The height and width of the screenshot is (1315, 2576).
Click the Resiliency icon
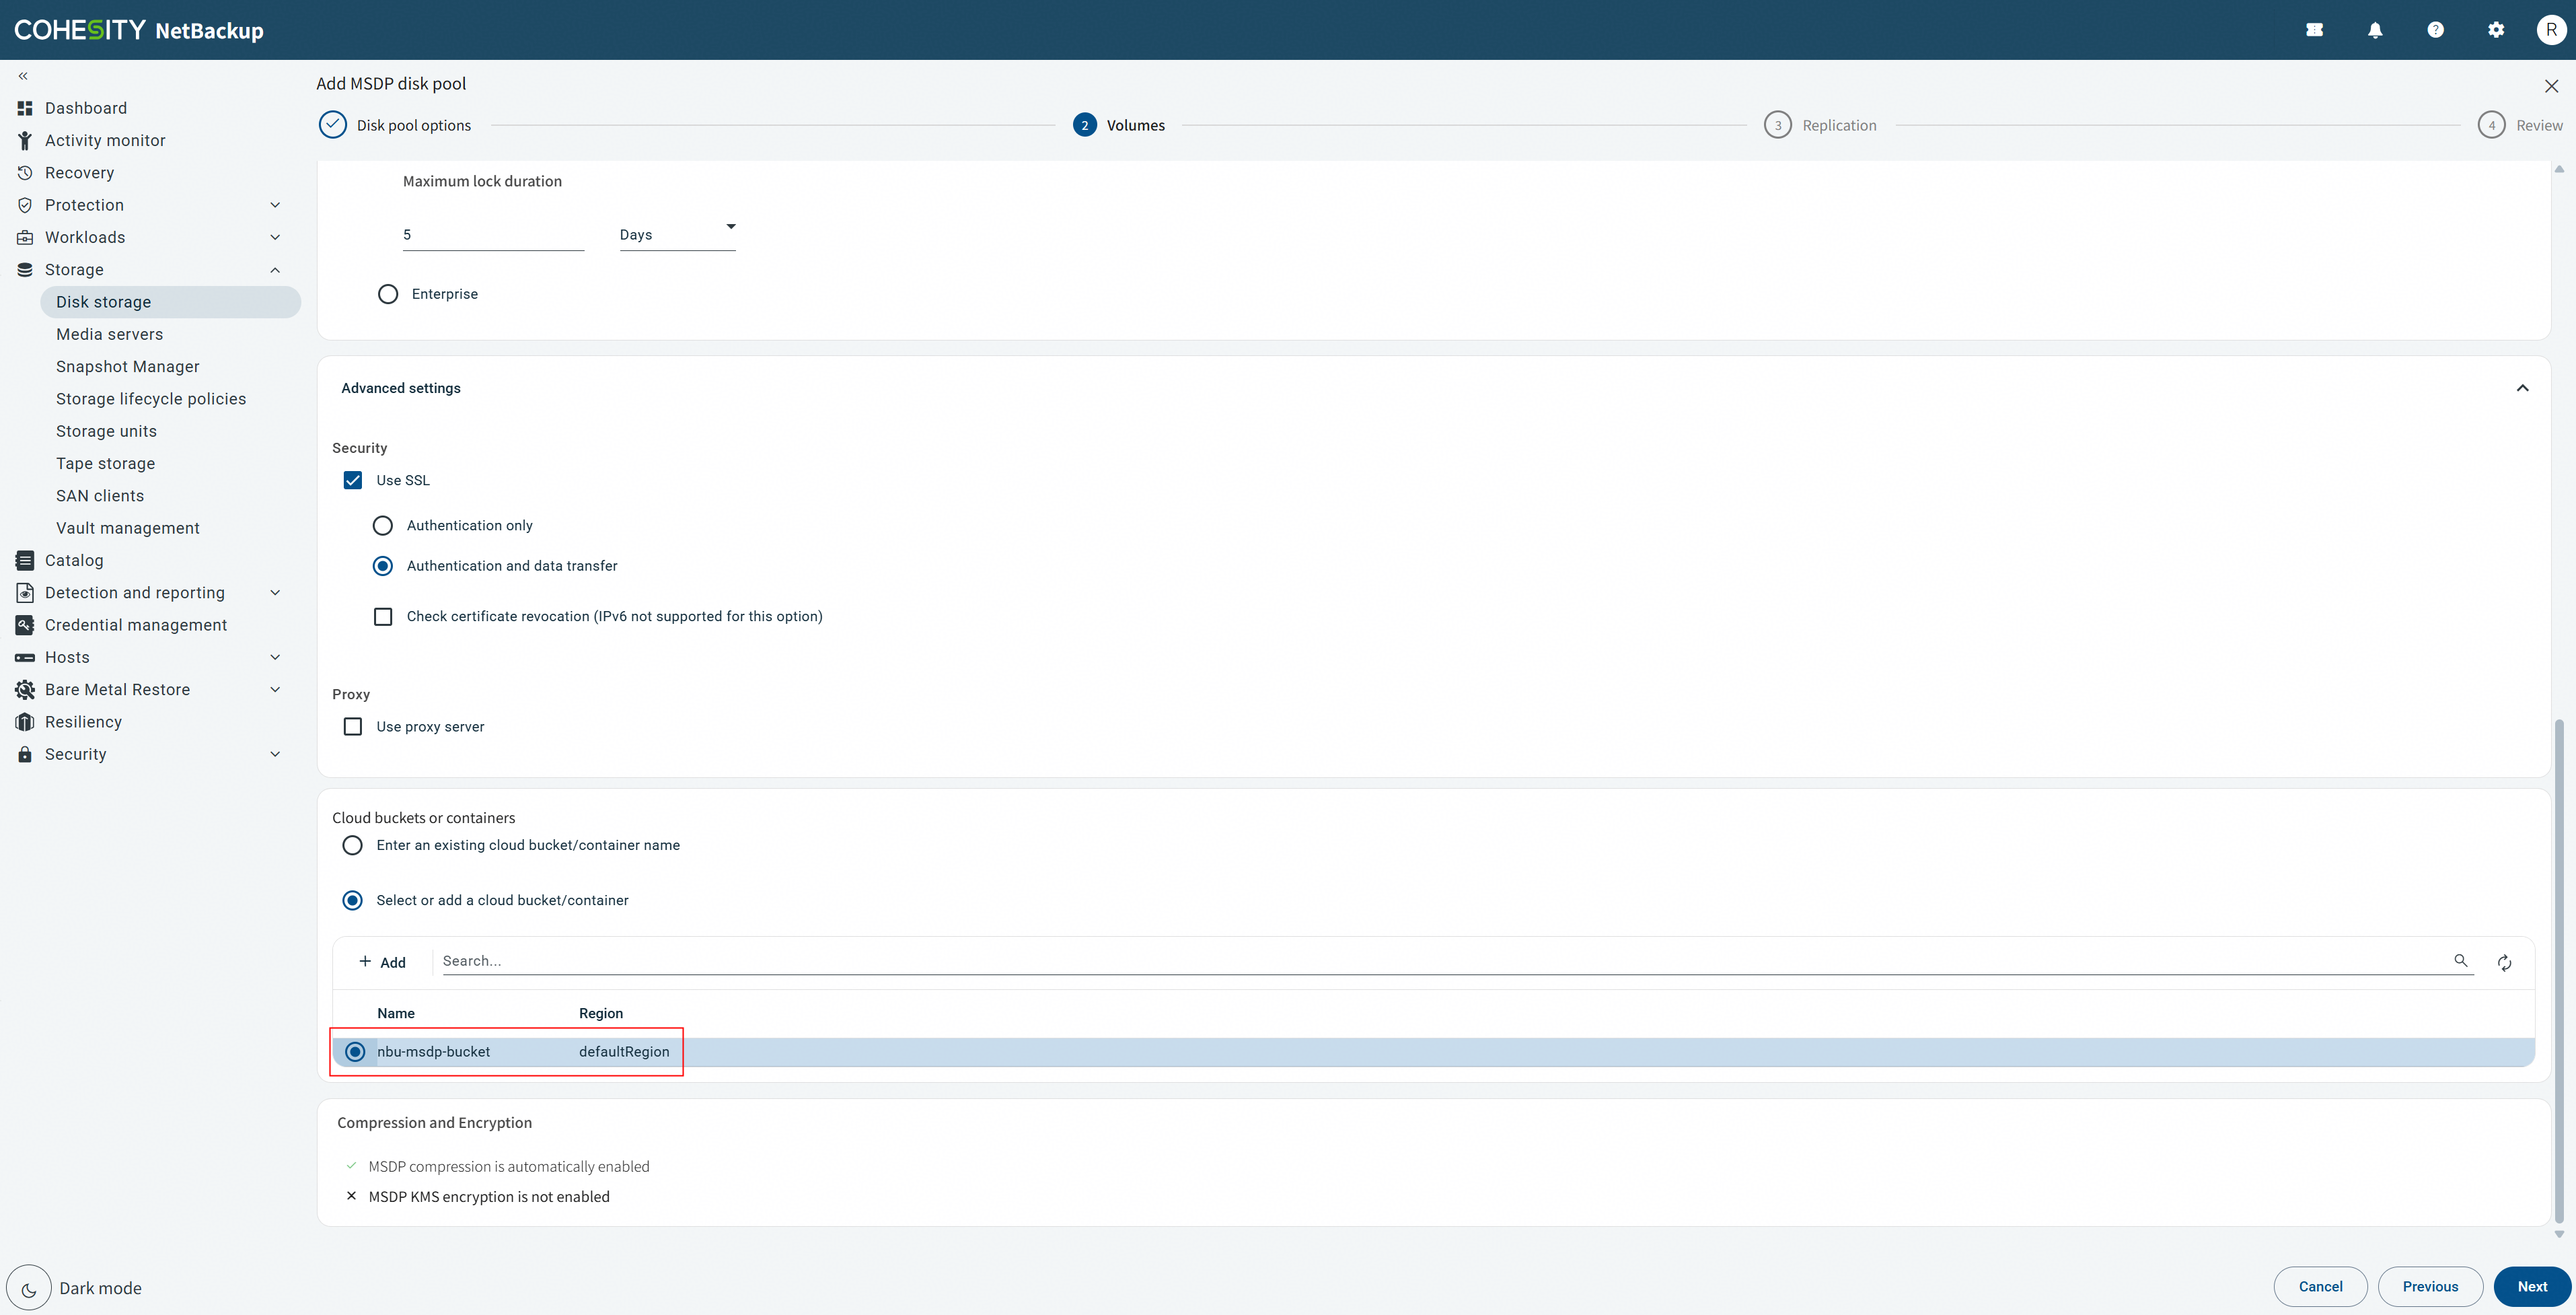coord(25,722)
